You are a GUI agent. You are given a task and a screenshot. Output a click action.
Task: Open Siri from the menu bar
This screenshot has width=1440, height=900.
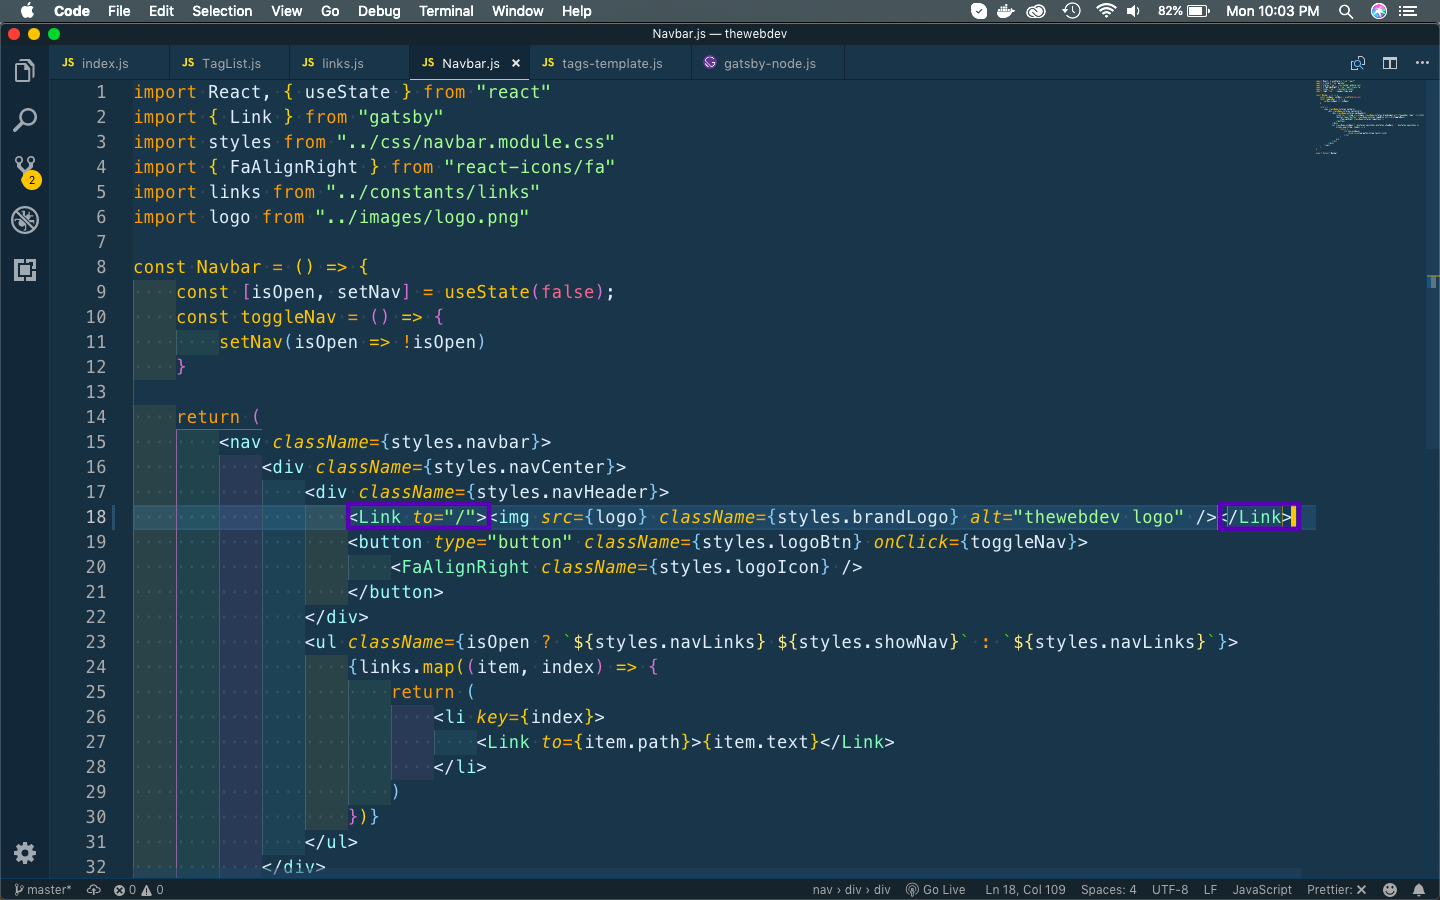coord(1379,11)
